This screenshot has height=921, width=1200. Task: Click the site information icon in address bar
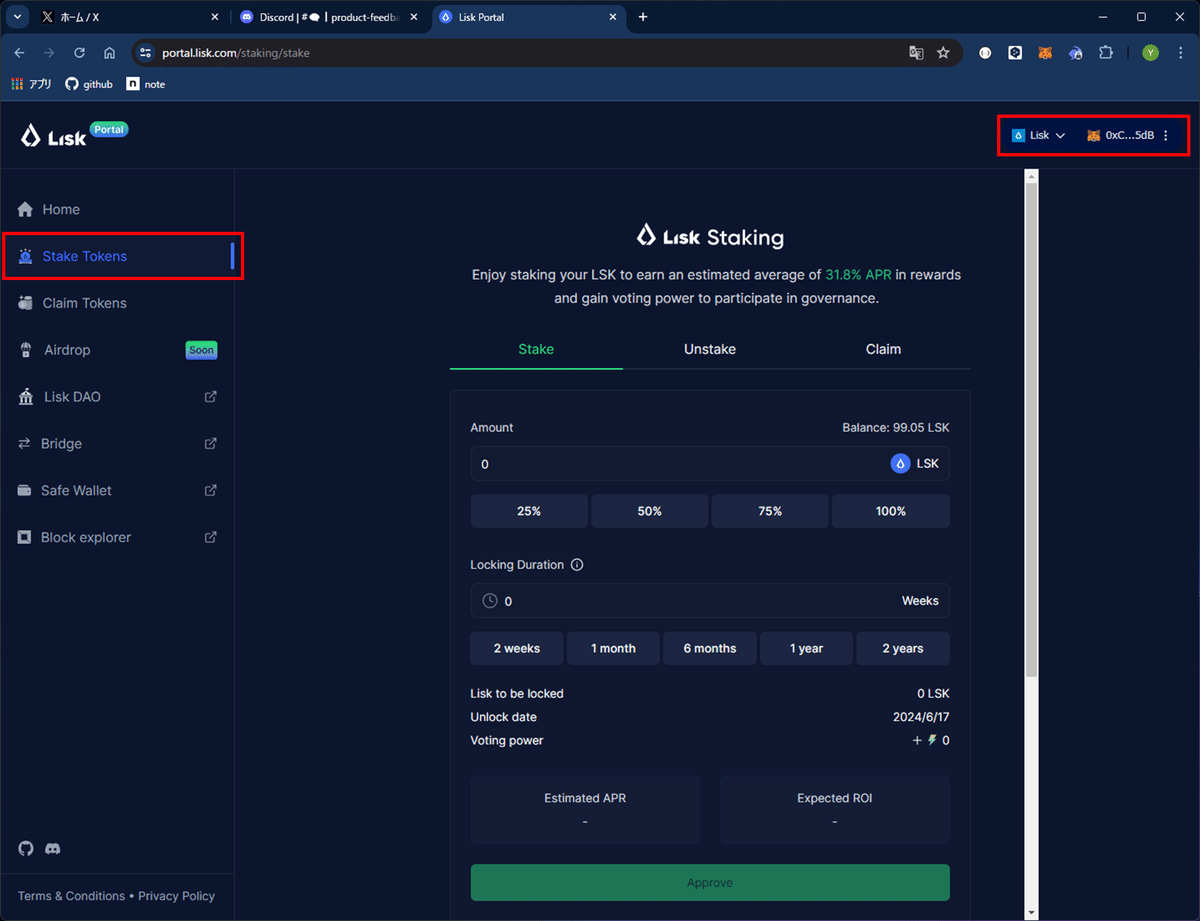pos(146,53)
